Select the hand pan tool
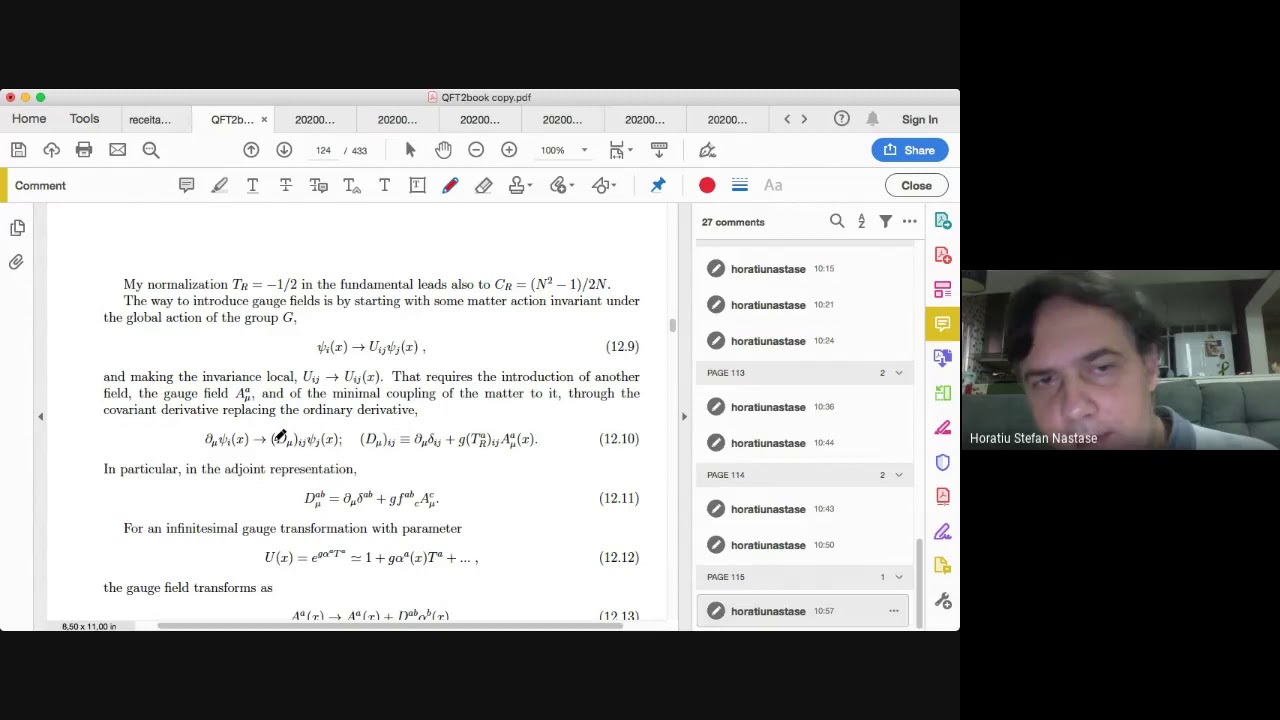1280x720 pixels. click(x=443, y=150)
